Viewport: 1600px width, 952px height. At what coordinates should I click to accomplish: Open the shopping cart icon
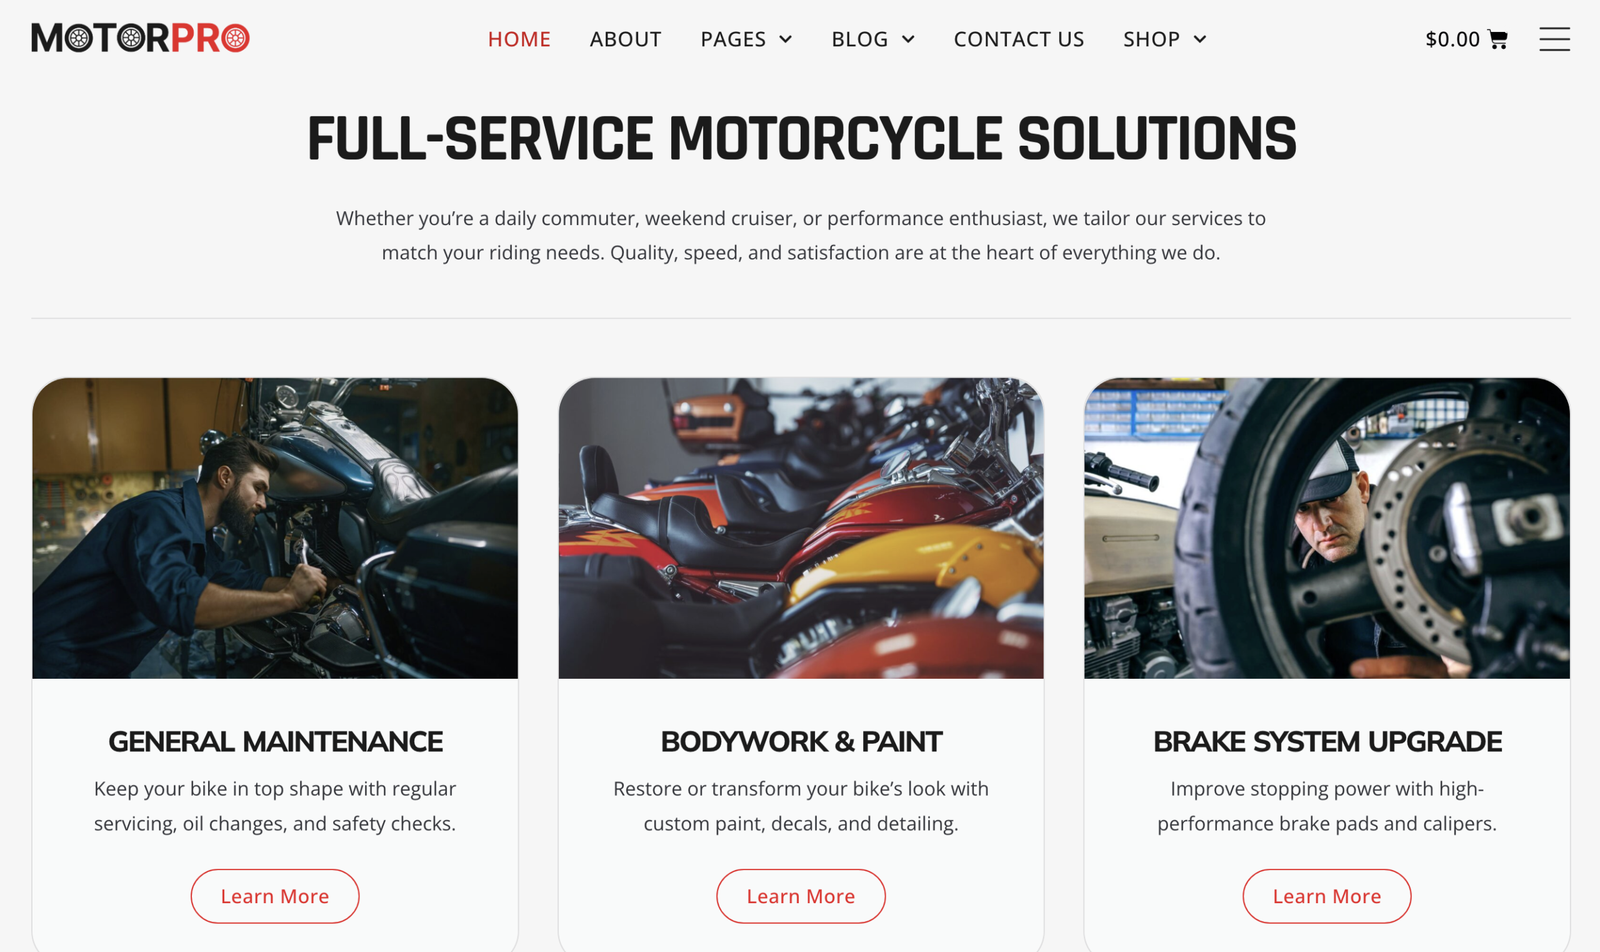click(x=1497, y=39)
